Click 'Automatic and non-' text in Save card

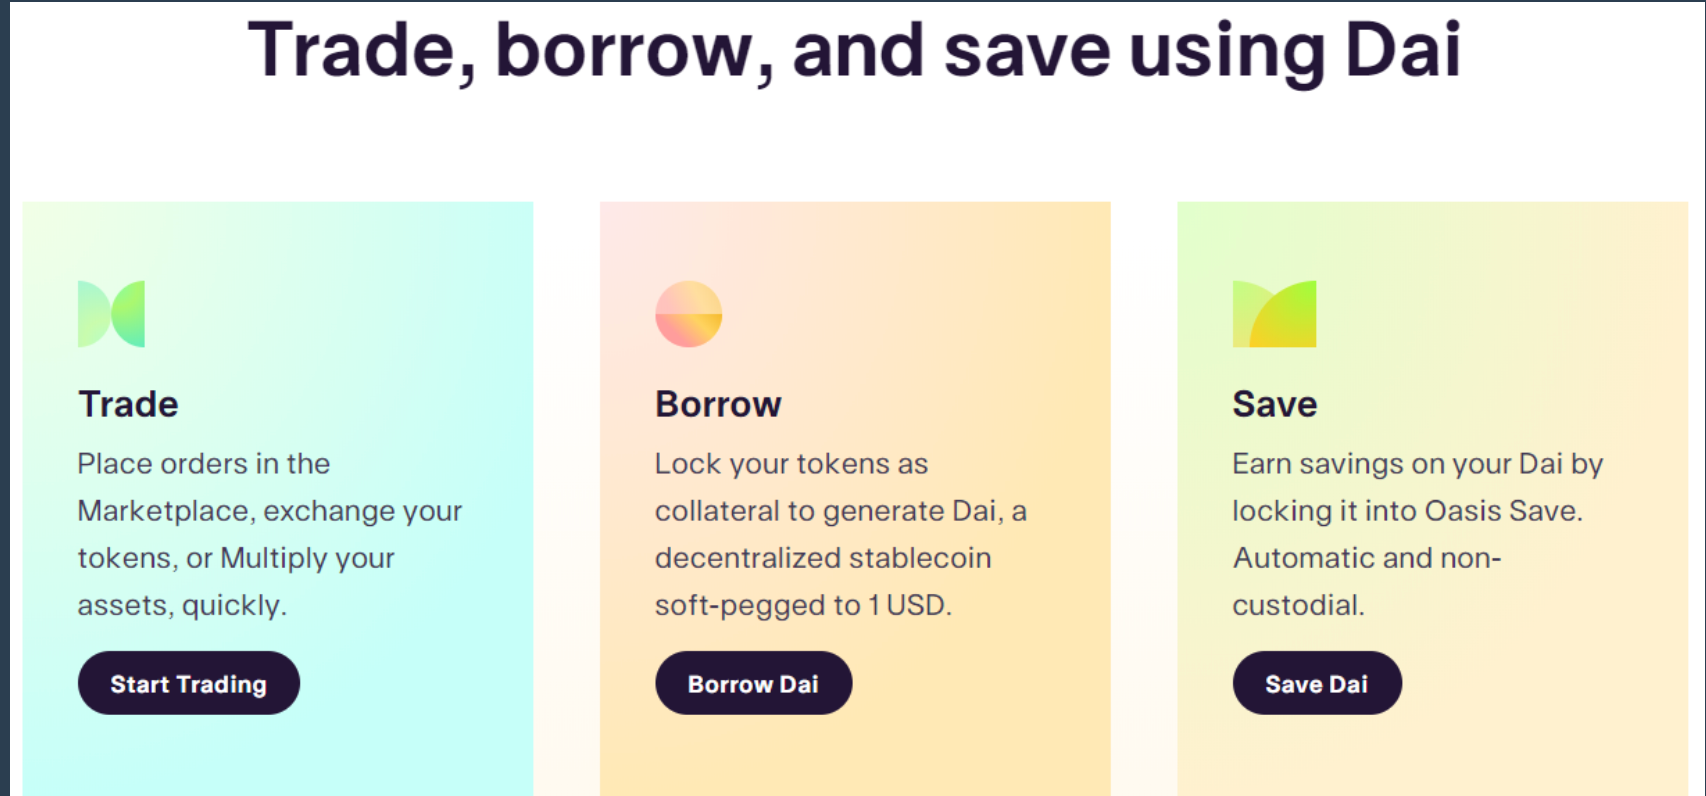point(1367,558)
